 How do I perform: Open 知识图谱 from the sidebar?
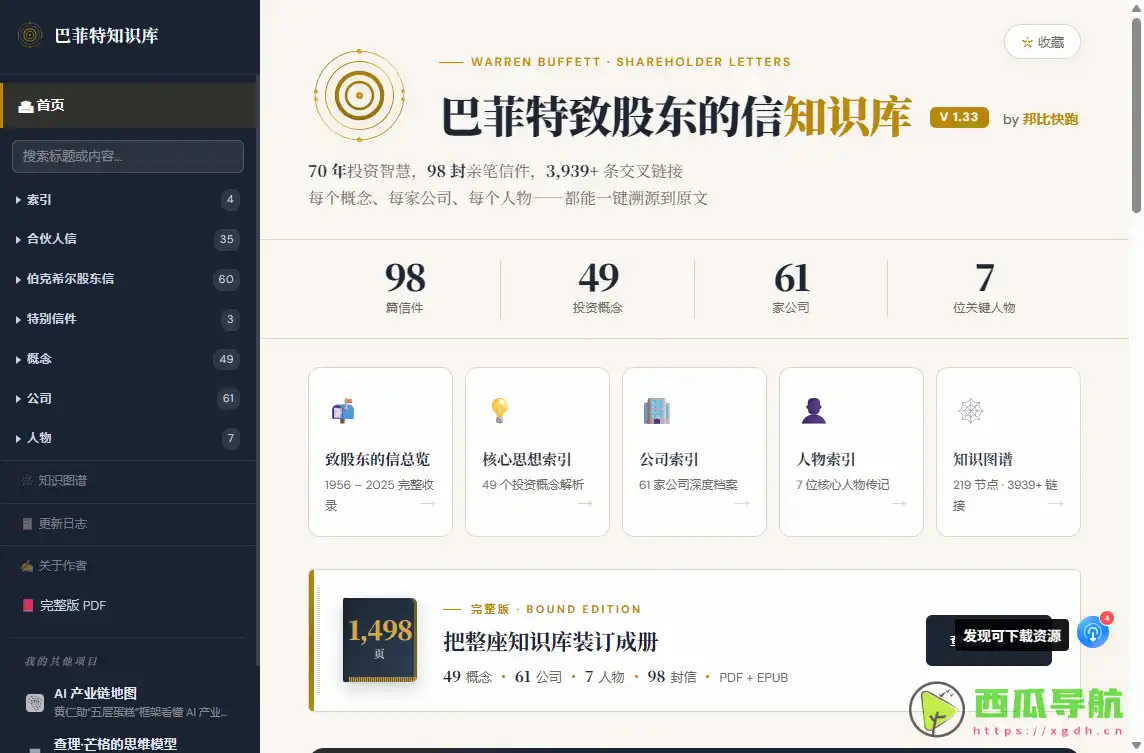pyautogui.click(x=128, y=481)
